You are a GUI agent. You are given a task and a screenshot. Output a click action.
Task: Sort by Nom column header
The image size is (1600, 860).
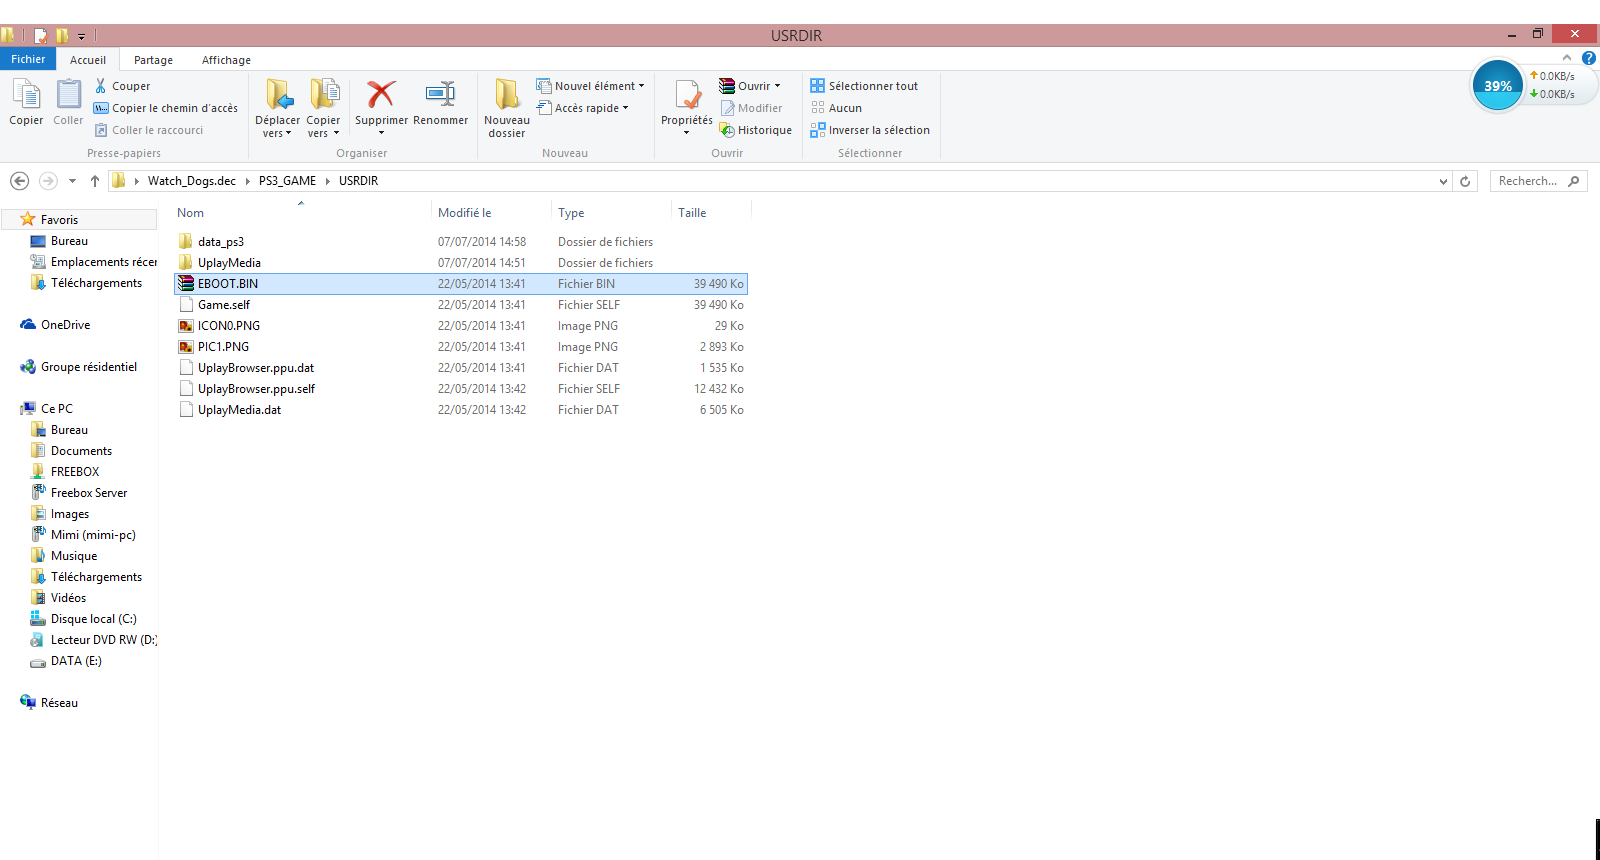pyautogui.click(x=191, y=213)
